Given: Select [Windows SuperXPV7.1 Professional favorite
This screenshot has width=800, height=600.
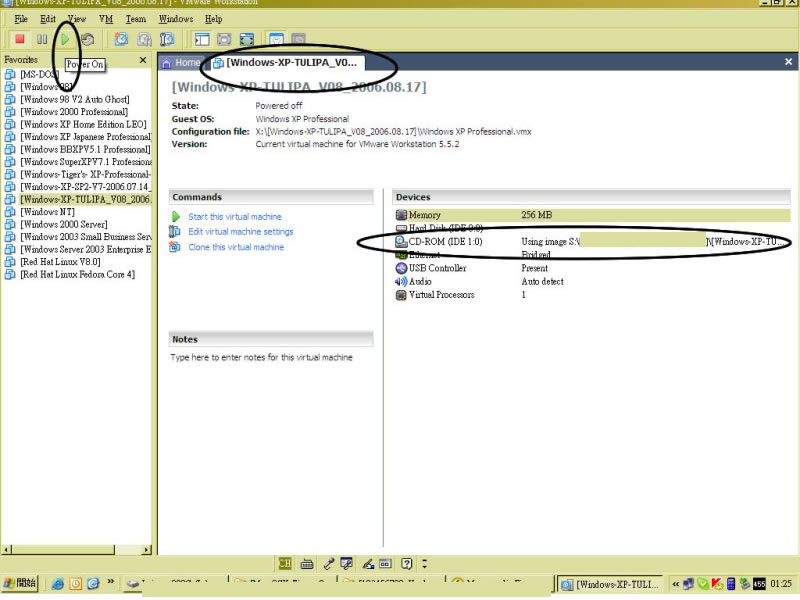Looking at the screenshot, I should 85,162.
